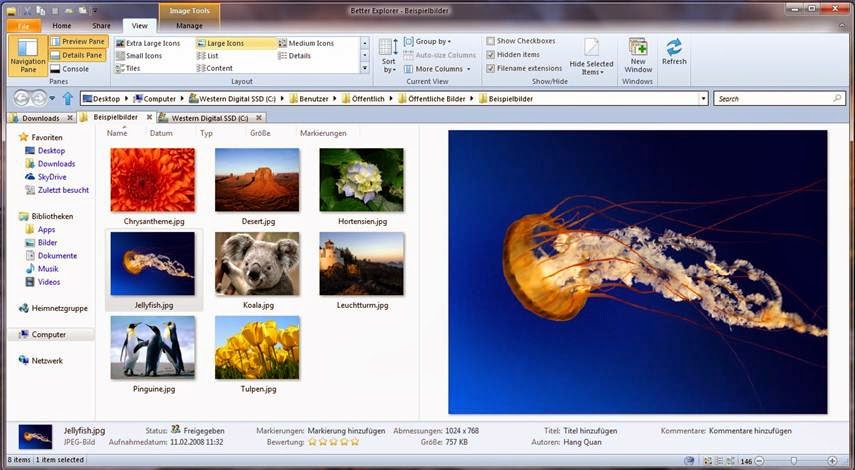Click Titel hinzufügen in details pane
The width and height of the screenshot is (855, 470).
[x=590, y=431]
